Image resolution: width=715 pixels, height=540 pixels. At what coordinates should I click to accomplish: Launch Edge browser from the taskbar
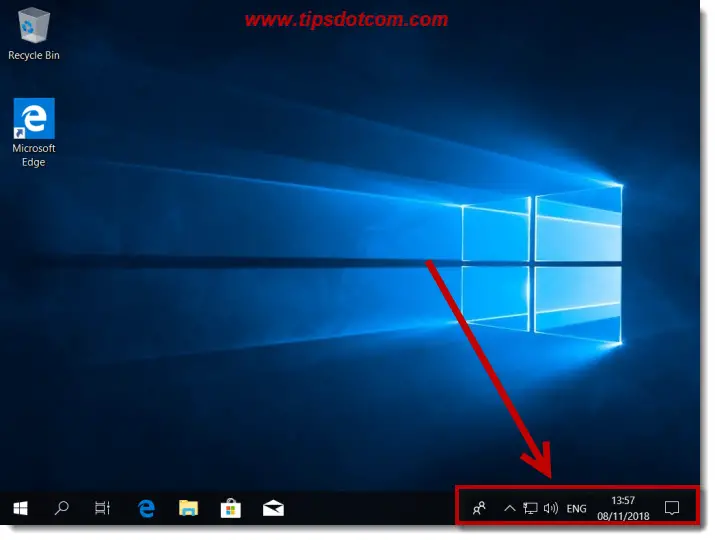point(146,508)
